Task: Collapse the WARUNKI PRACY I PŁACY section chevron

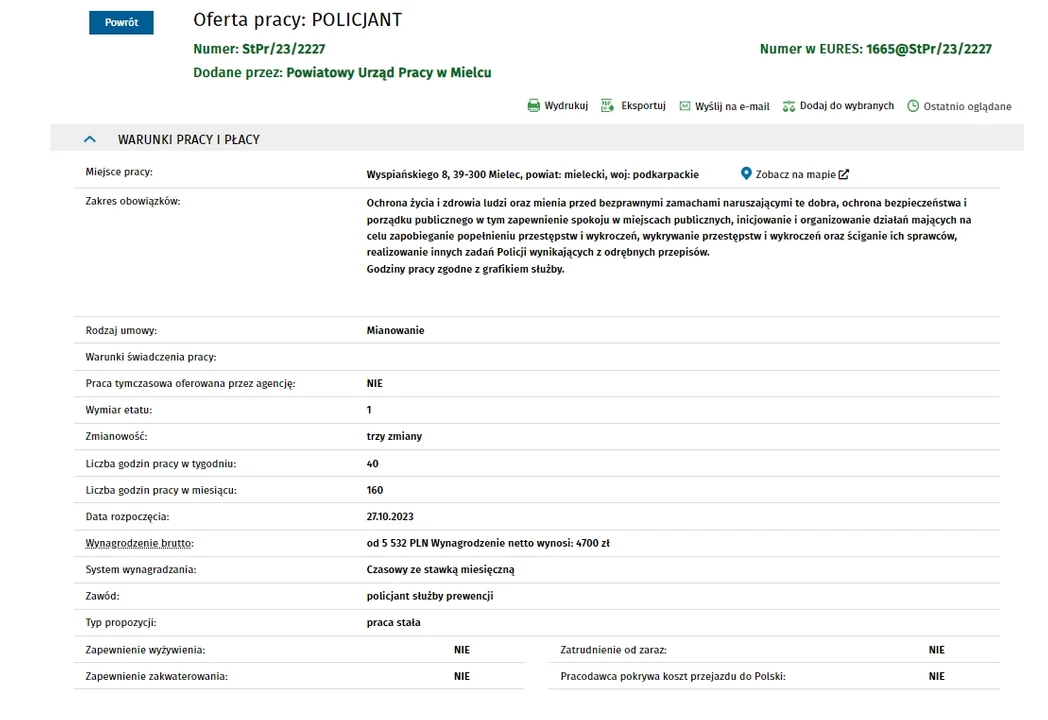Action: (x=90, y=139)
